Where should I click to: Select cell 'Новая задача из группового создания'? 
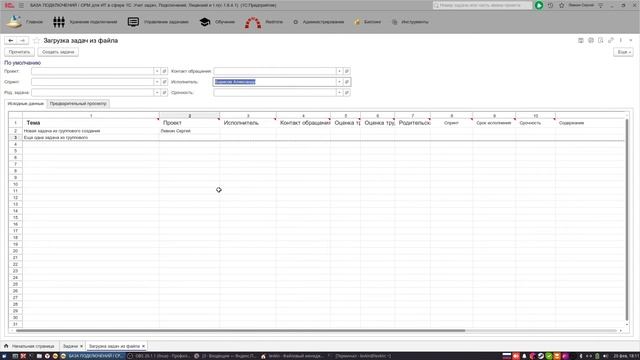(91, 131)
